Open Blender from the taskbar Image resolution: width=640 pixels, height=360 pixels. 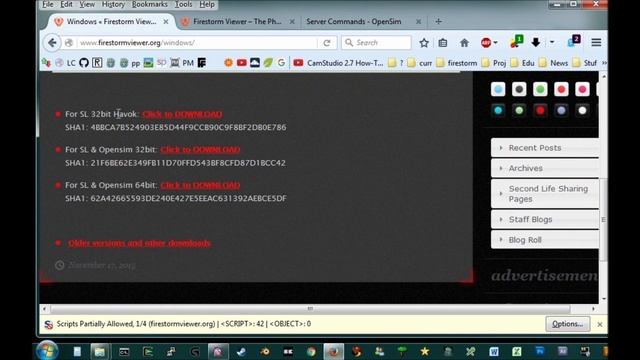(265, 351)
